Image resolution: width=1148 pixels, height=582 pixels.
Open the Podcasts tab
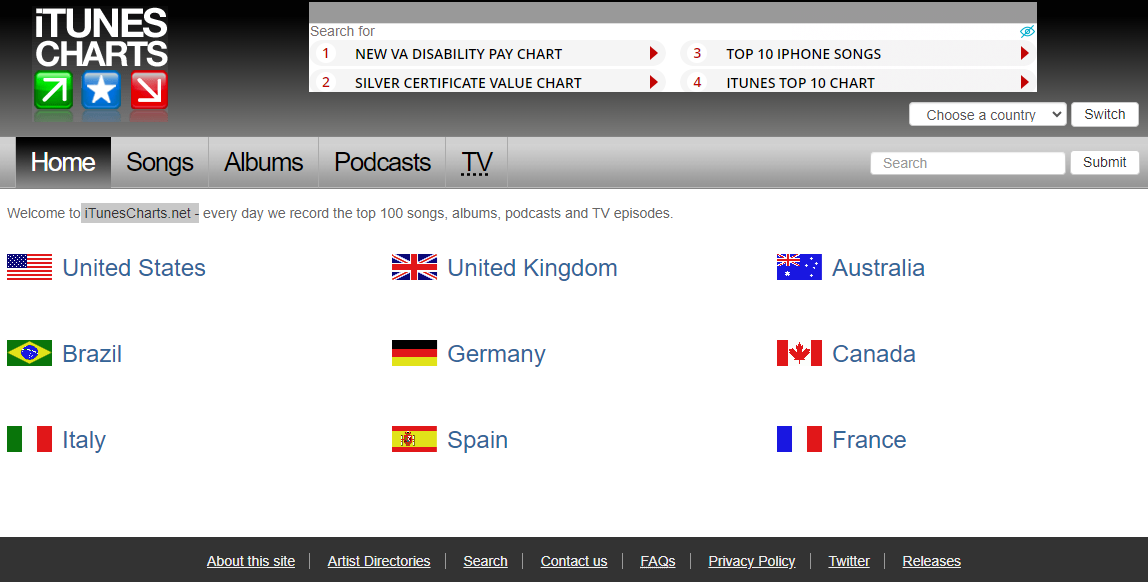point(382,162)
